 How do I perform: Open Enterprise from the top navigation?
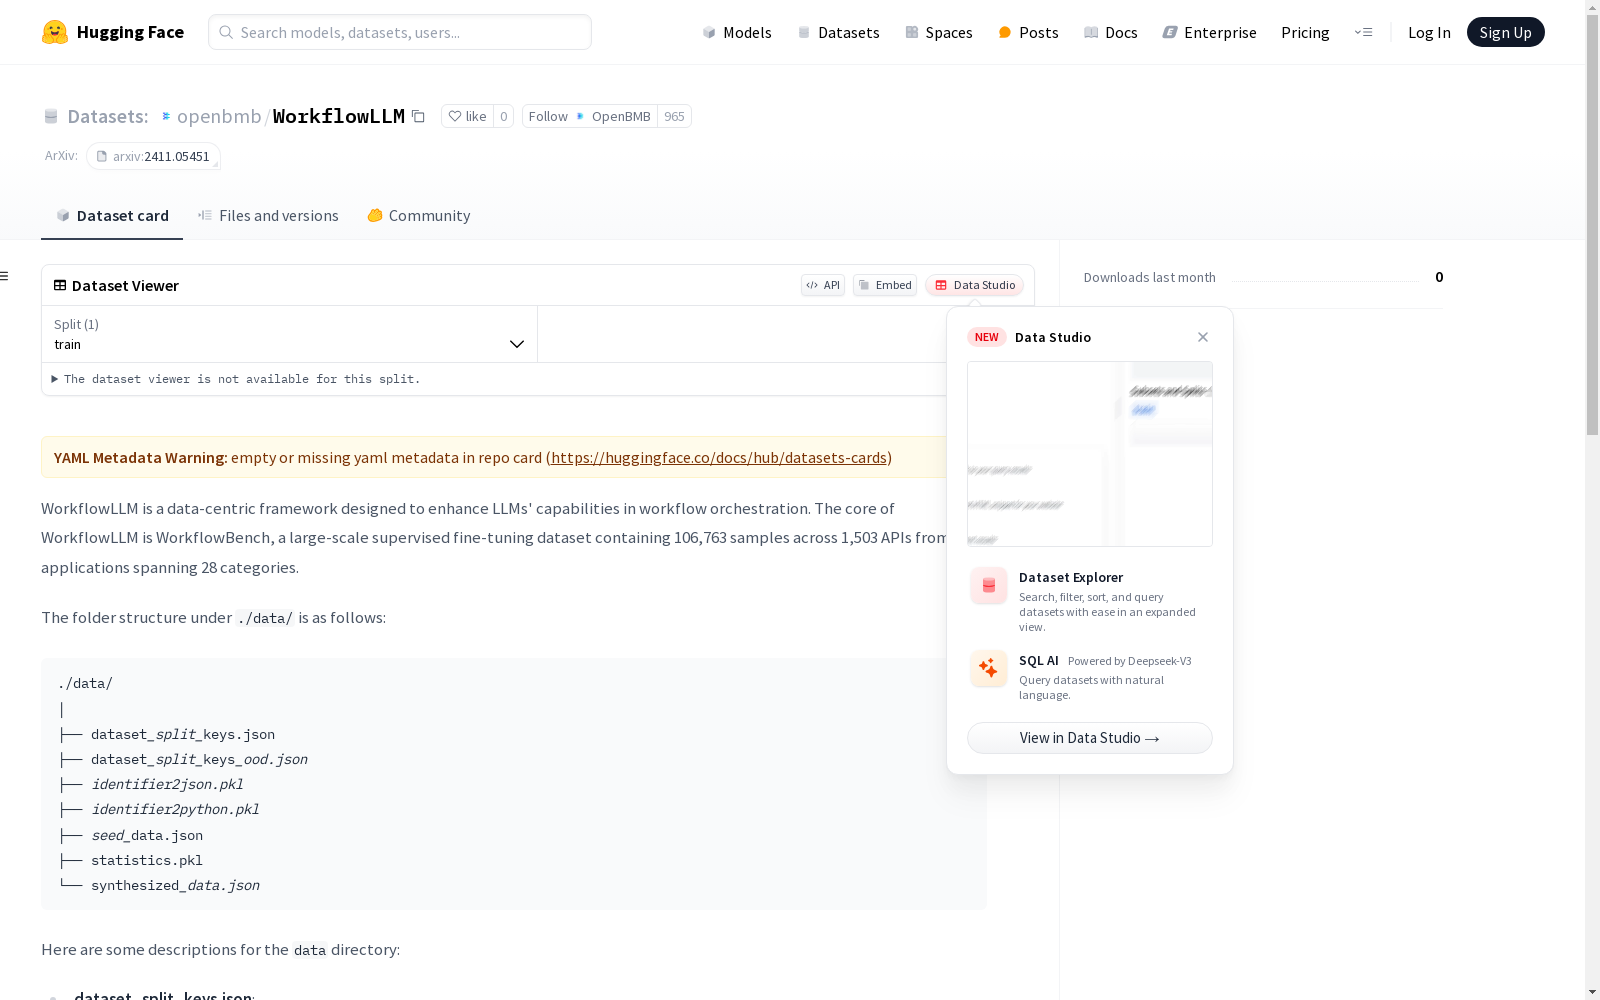[x=1209, y=32]
